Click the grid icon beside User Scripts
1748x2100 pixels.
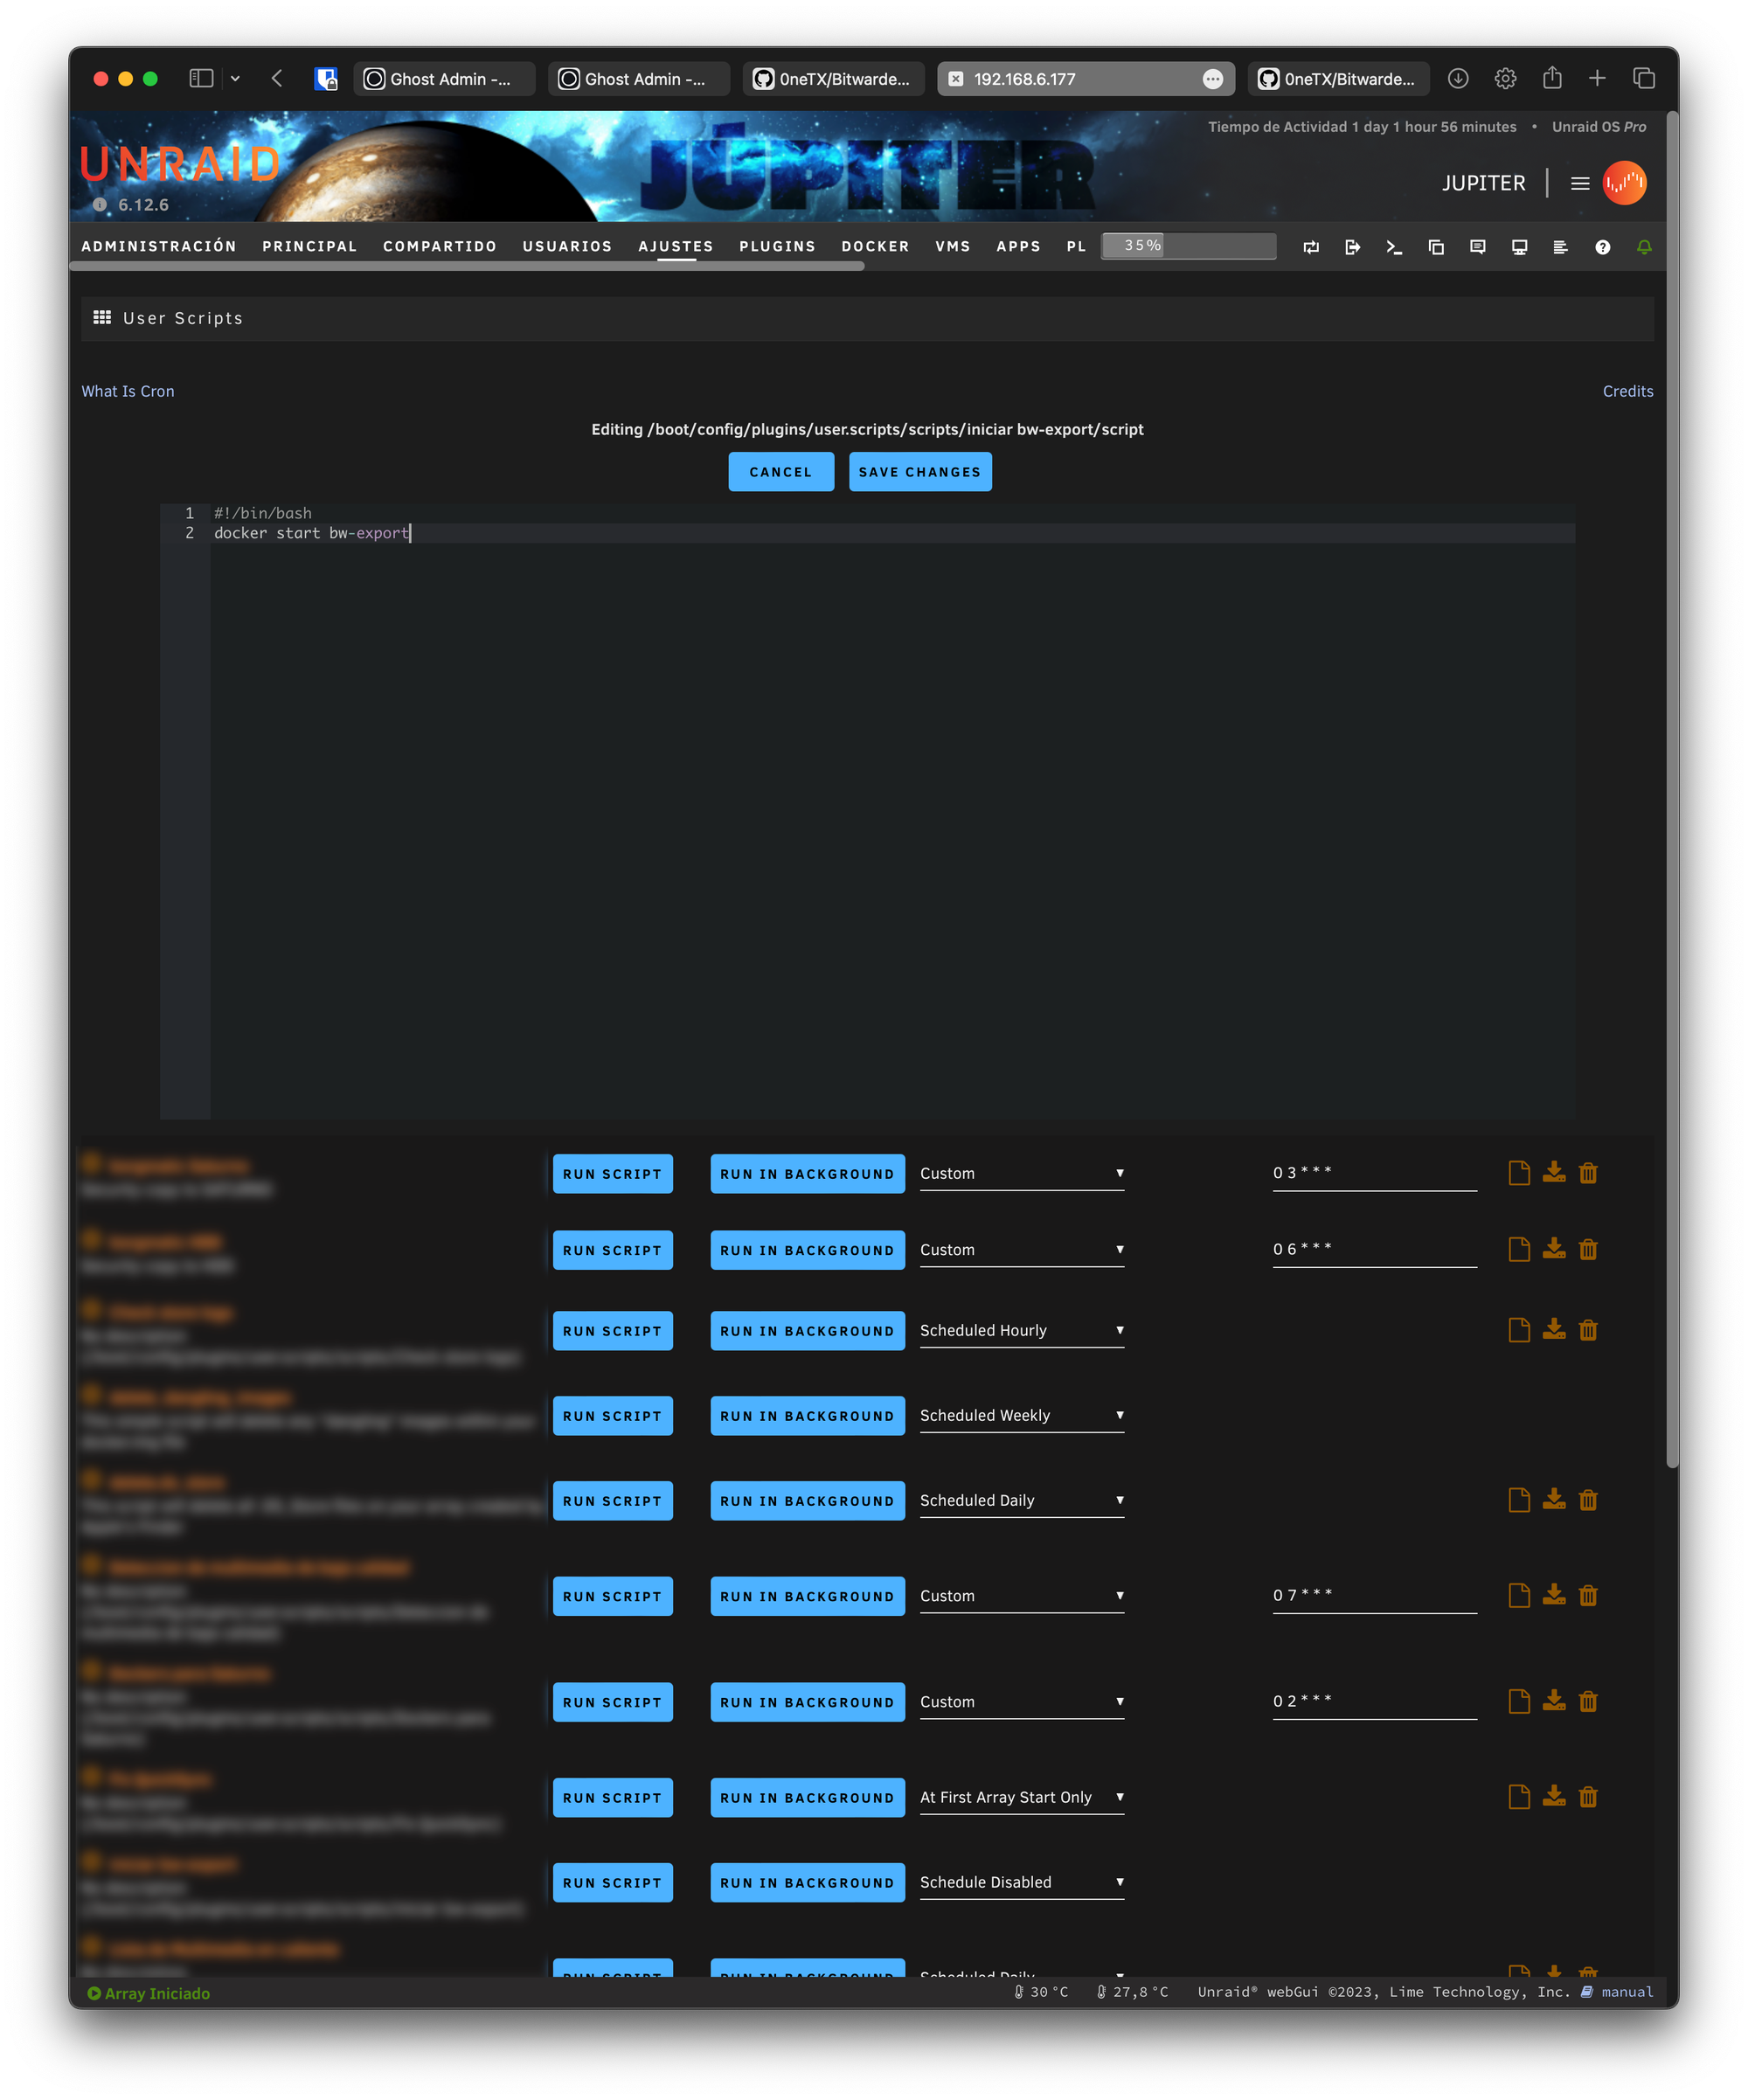pyautogui.click(x=102, y=317)
